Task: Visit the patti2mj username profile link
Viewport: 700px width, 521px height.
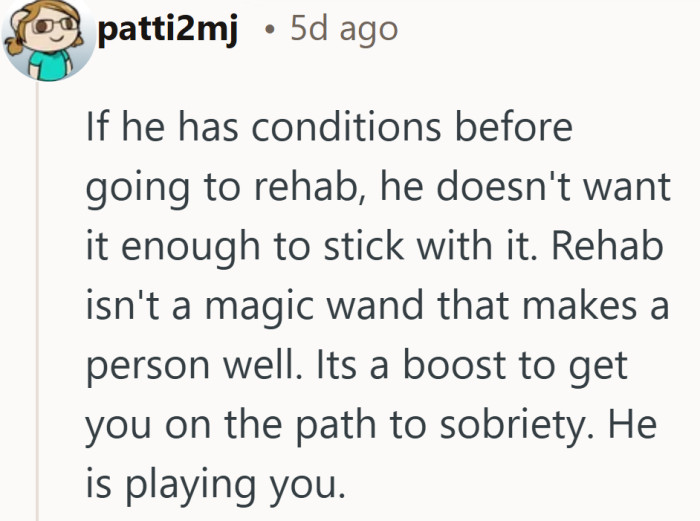Action: click(167, 30)
